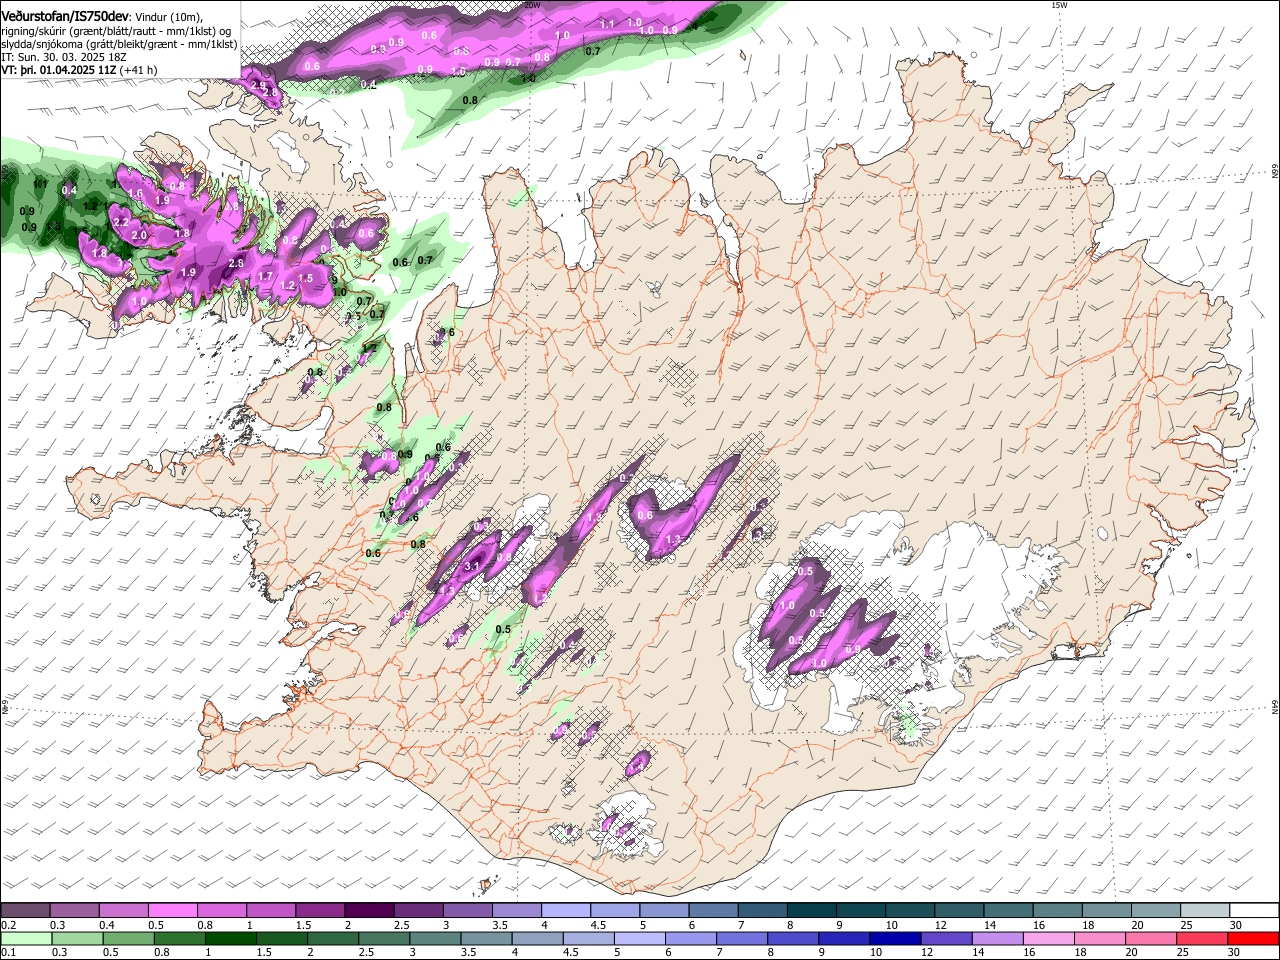Click dark green rain swatch between 1 and 1.5

pyautogui.click(x=230, y=938)
